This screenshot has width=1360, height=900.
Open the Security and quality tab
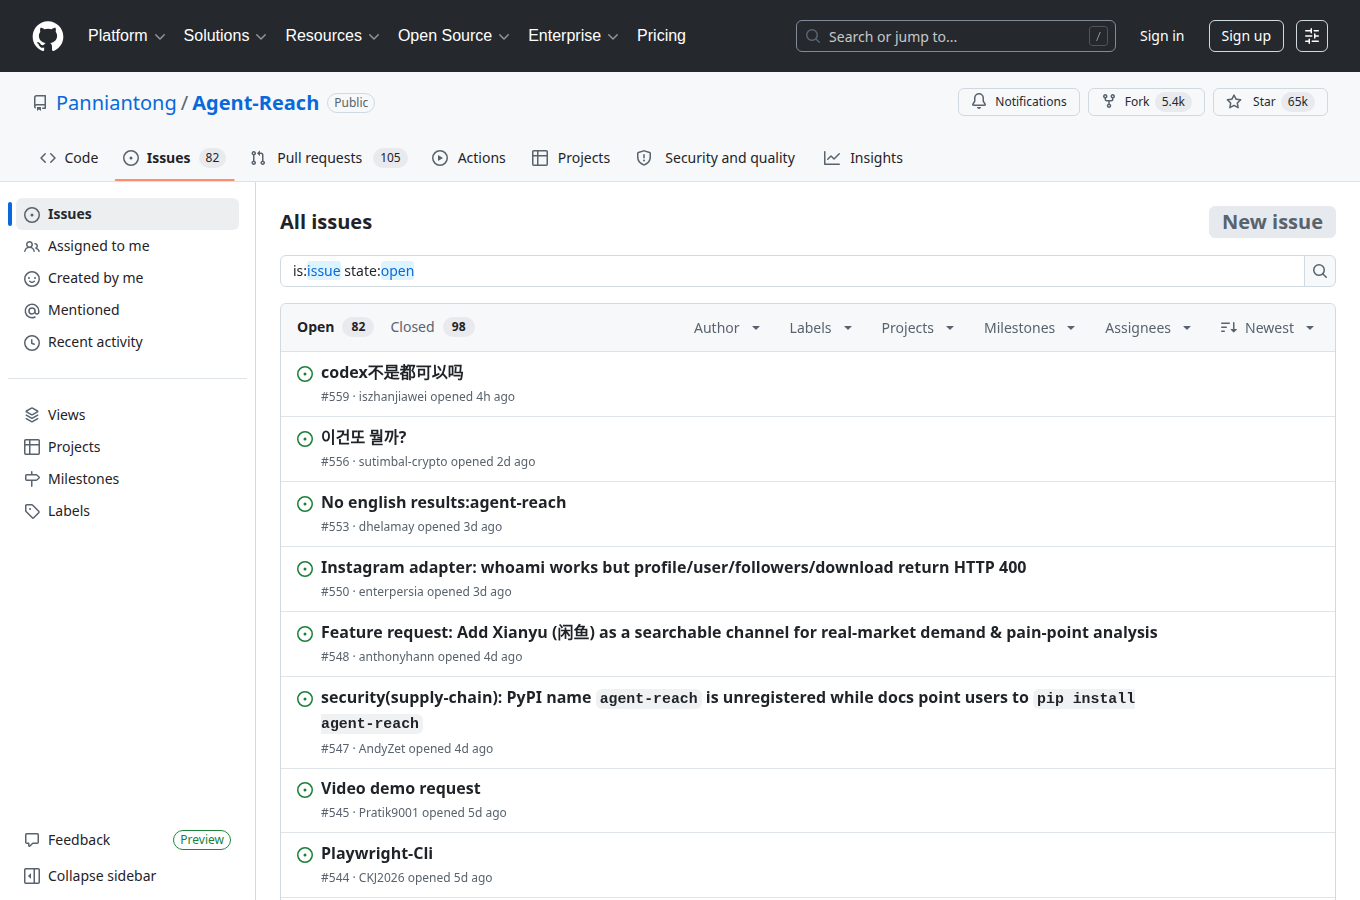click(716, 158)
